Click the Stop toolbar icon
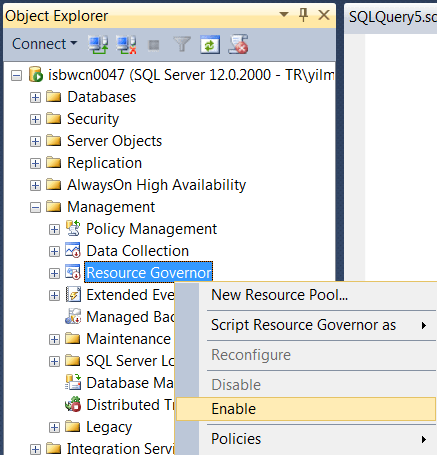The height and width of the screenshot is (455, 437). click(x=154, y=45)
